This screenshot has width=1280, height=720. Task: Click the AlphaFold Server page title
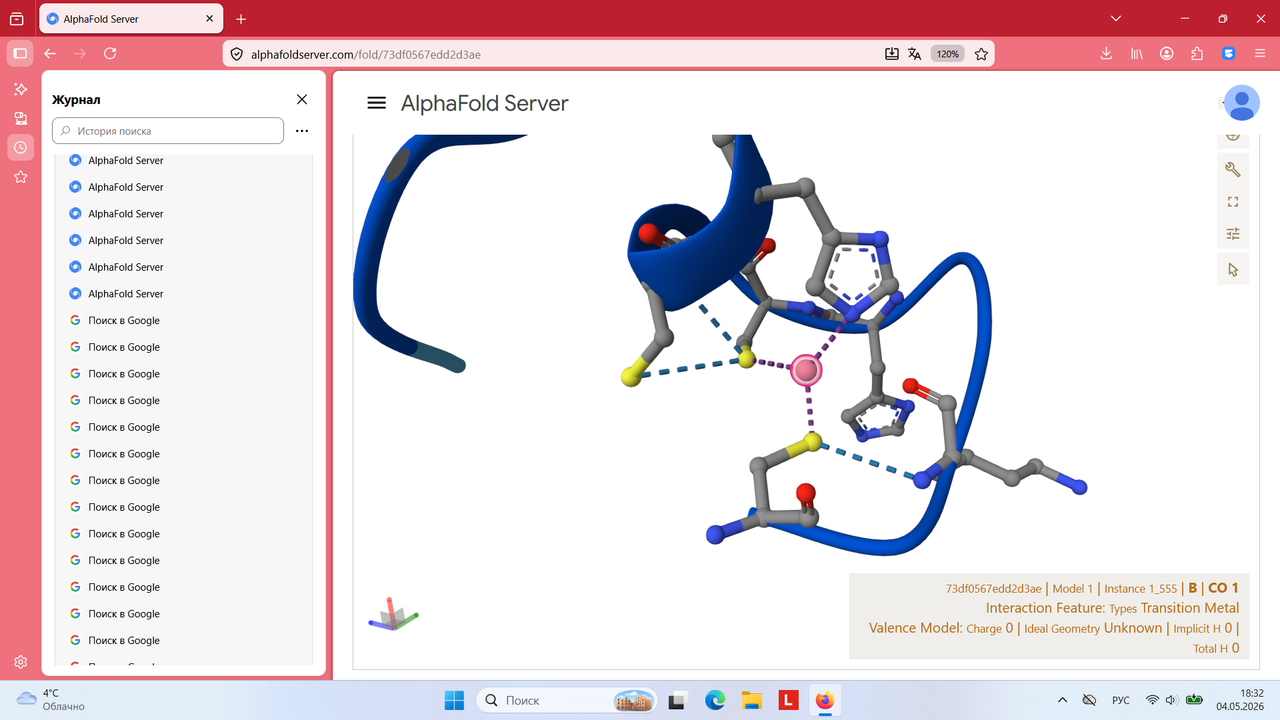485,103
